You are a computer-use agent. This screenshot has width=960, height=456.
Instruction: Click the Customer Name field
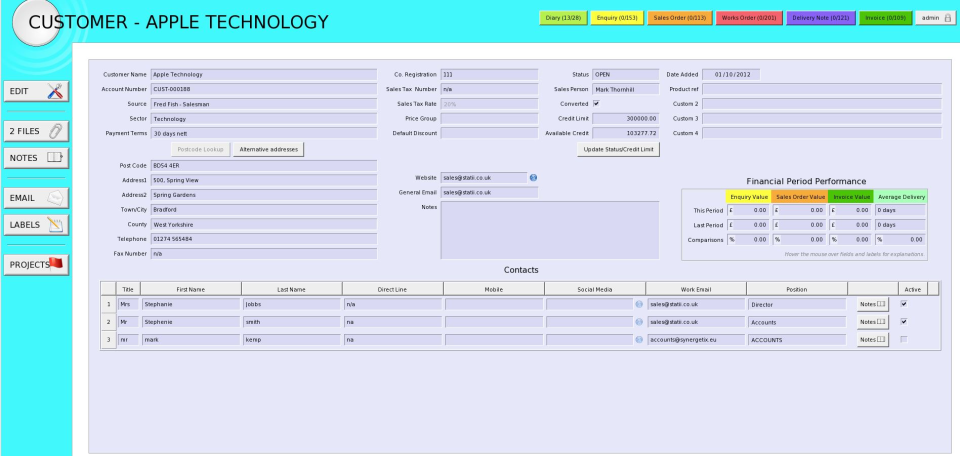pyautogui.click(x=264, y=75)
